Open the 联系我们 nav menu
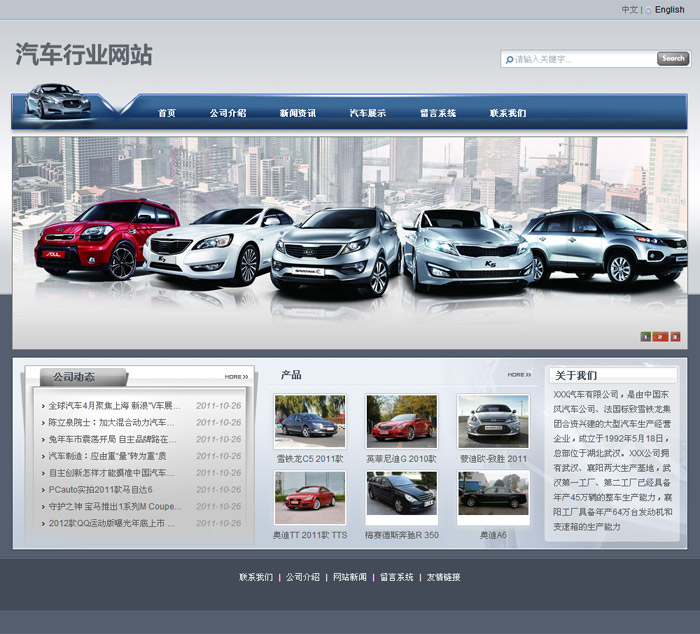This screenshot has height=634, width=700. pyautogui.click(x=508, y=113)
